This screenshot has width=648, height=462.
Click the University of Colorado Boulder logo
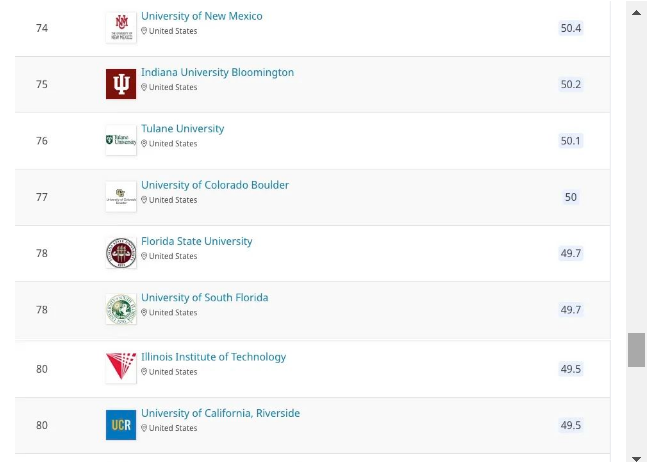point(121,197)
